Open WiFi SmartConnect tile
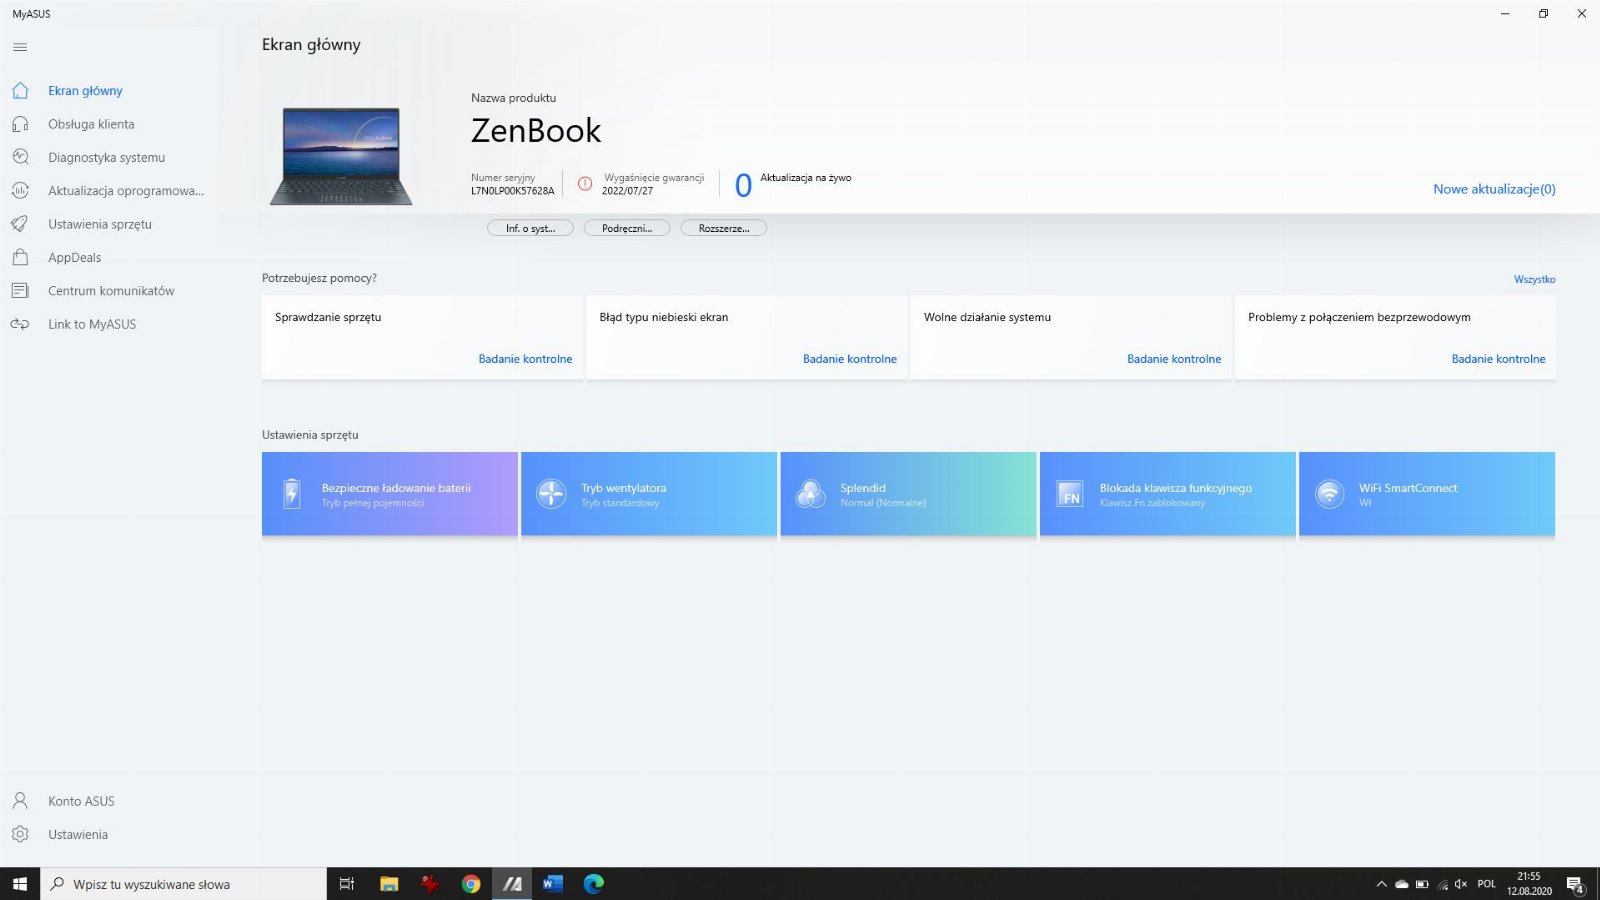 tap(1427, 494)
